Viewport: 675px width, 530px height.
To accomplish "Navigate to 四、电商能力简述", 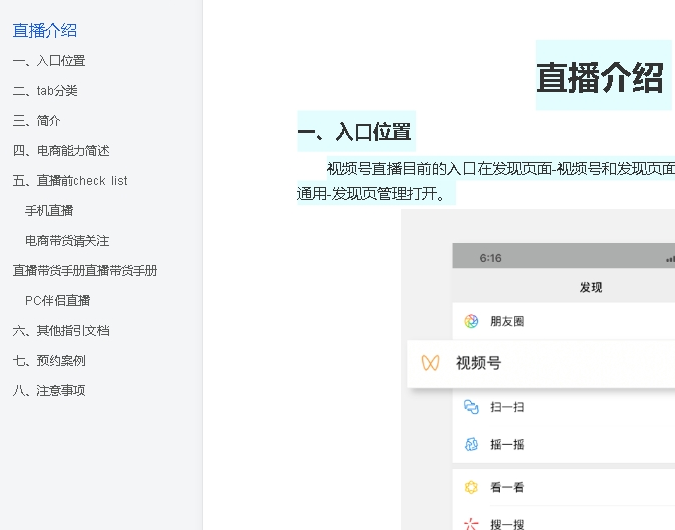I will (61, 151).
